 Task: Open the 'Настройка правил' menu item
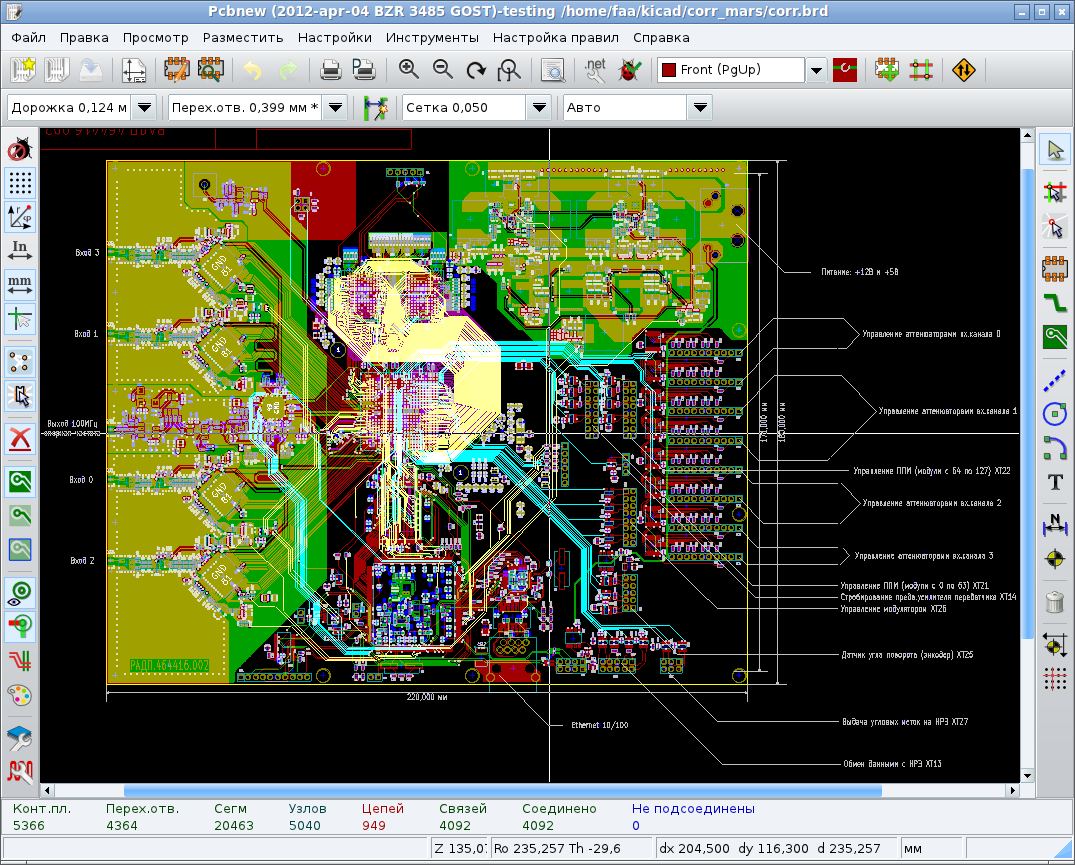click(555, 38)
